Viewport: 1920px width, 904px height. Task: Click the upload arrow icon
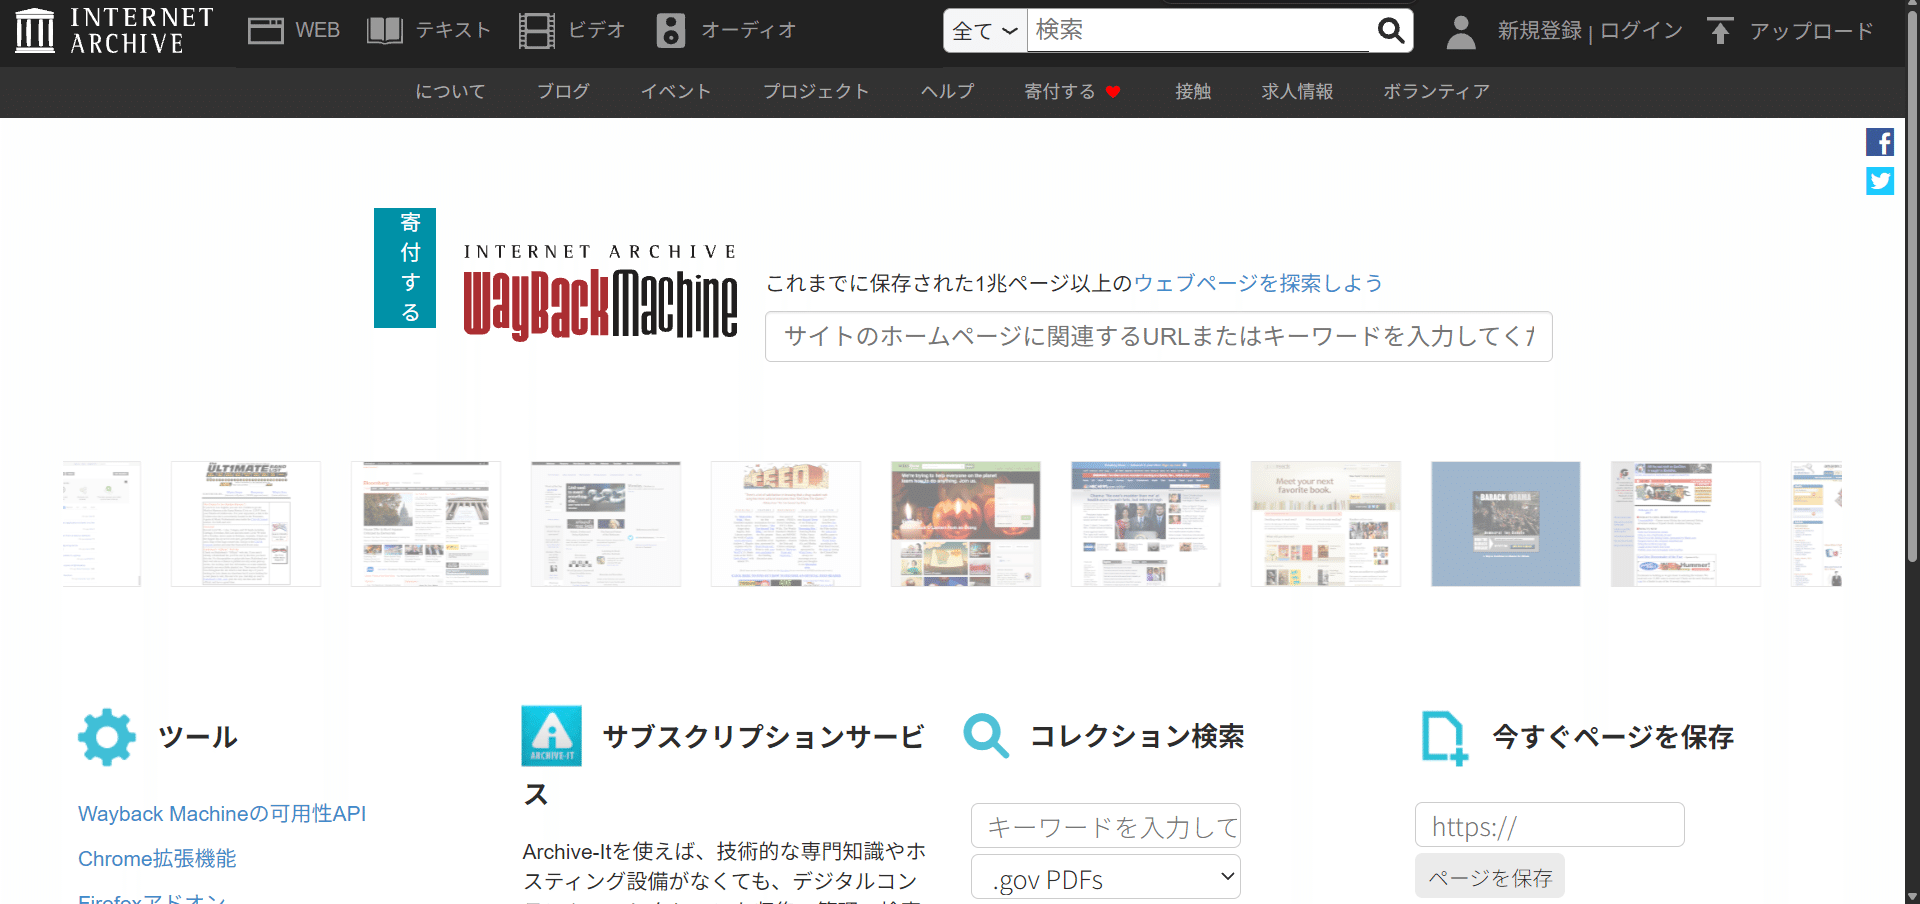tap(1720, 31)
